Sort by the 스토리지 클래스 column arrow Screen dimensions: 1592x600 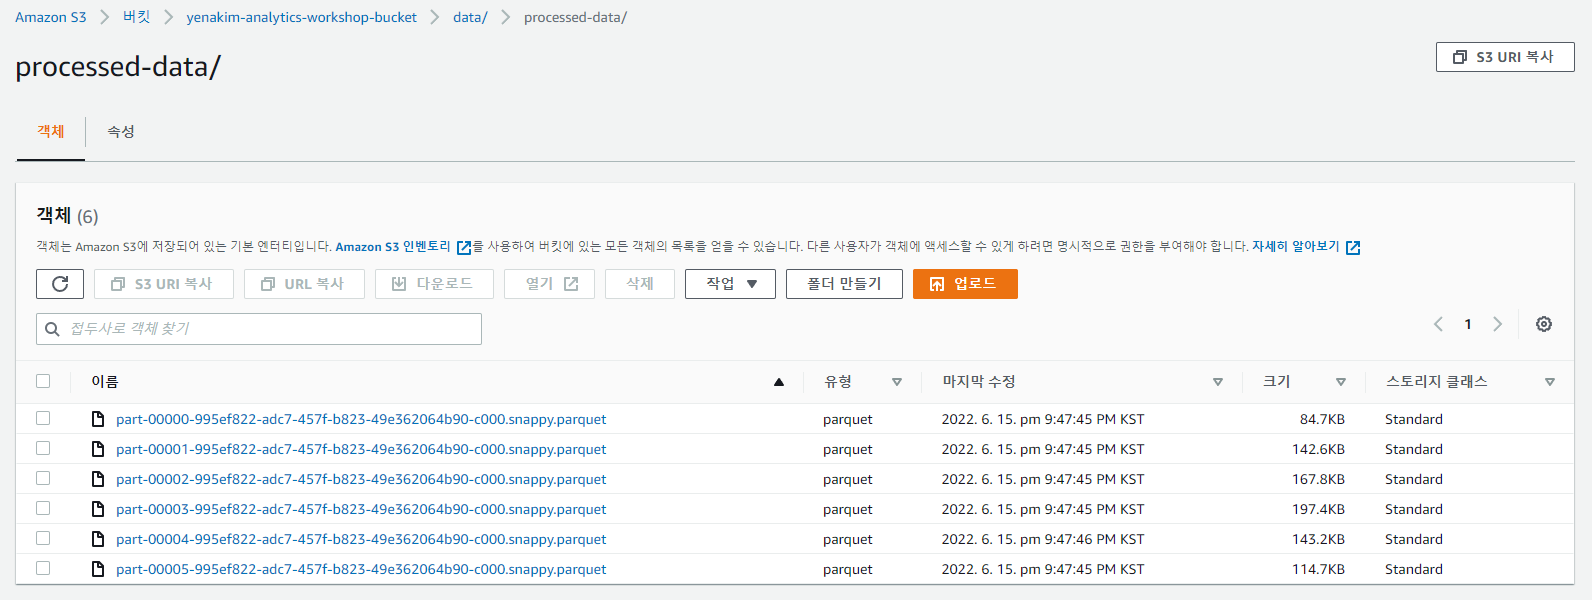tap(1550, 382)
